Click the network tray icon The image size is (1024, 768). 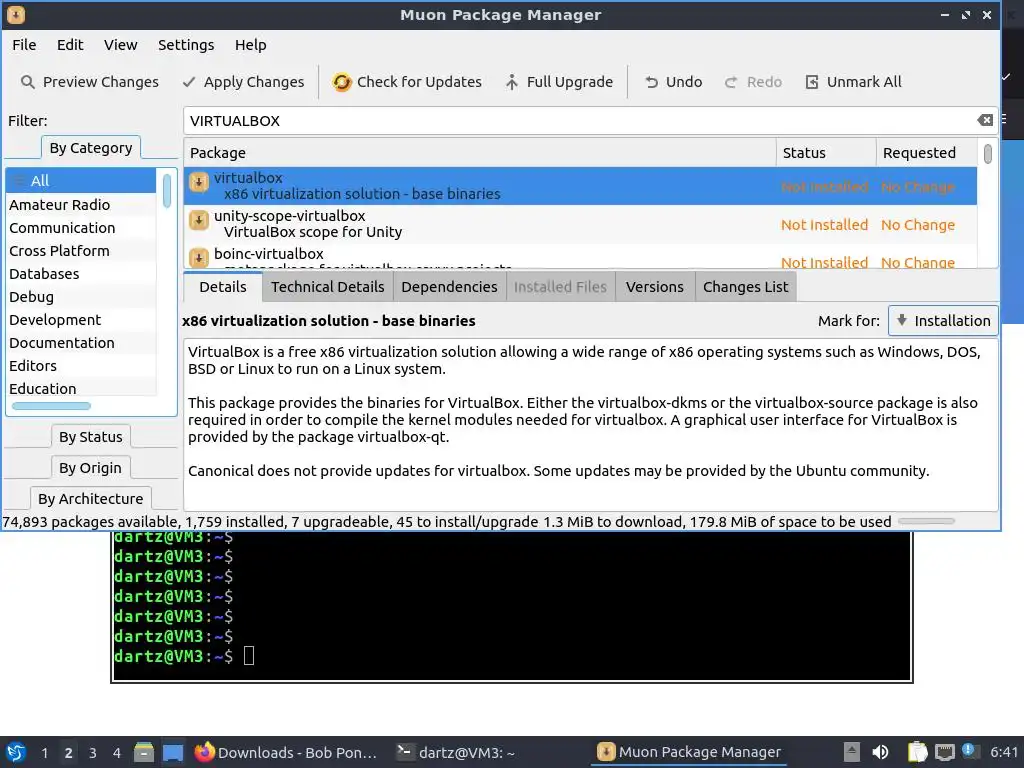click(945, 752)
